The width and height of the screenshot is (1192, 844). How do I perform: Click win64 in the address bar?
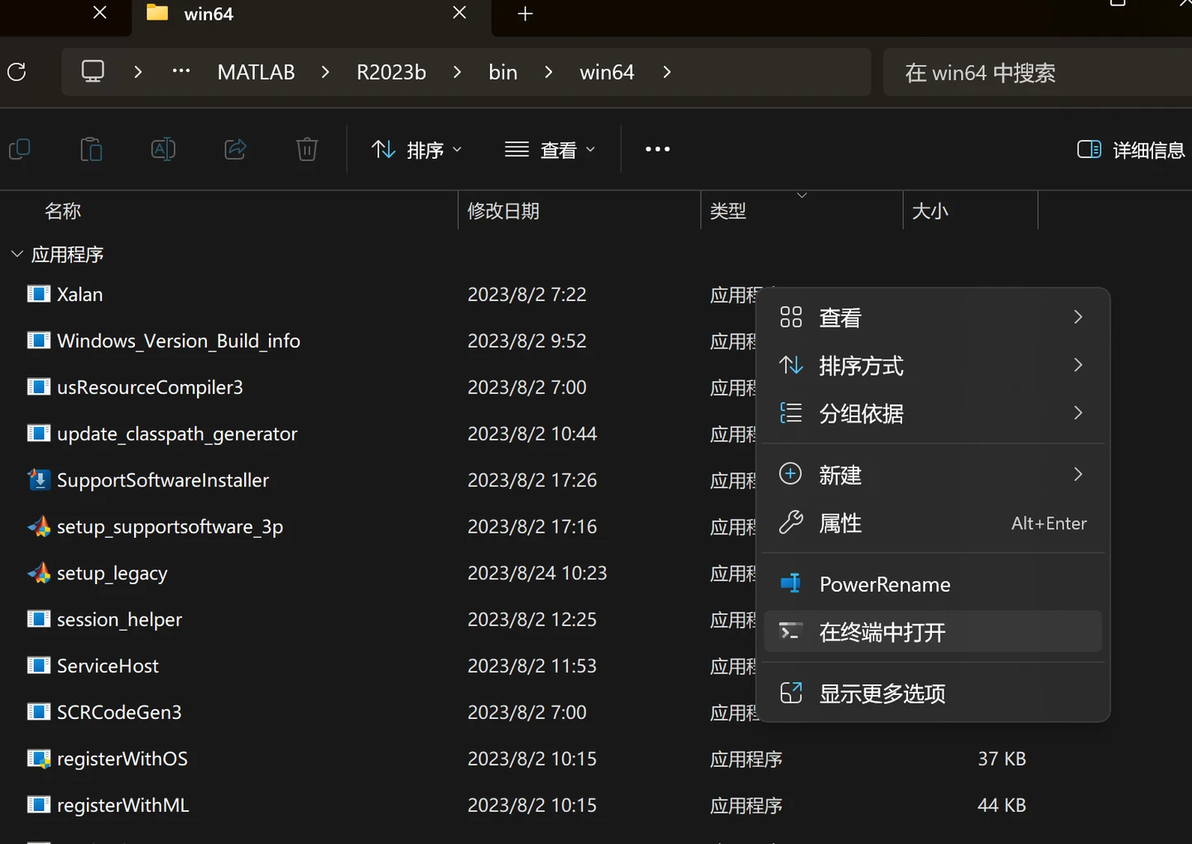click(607, 72)
